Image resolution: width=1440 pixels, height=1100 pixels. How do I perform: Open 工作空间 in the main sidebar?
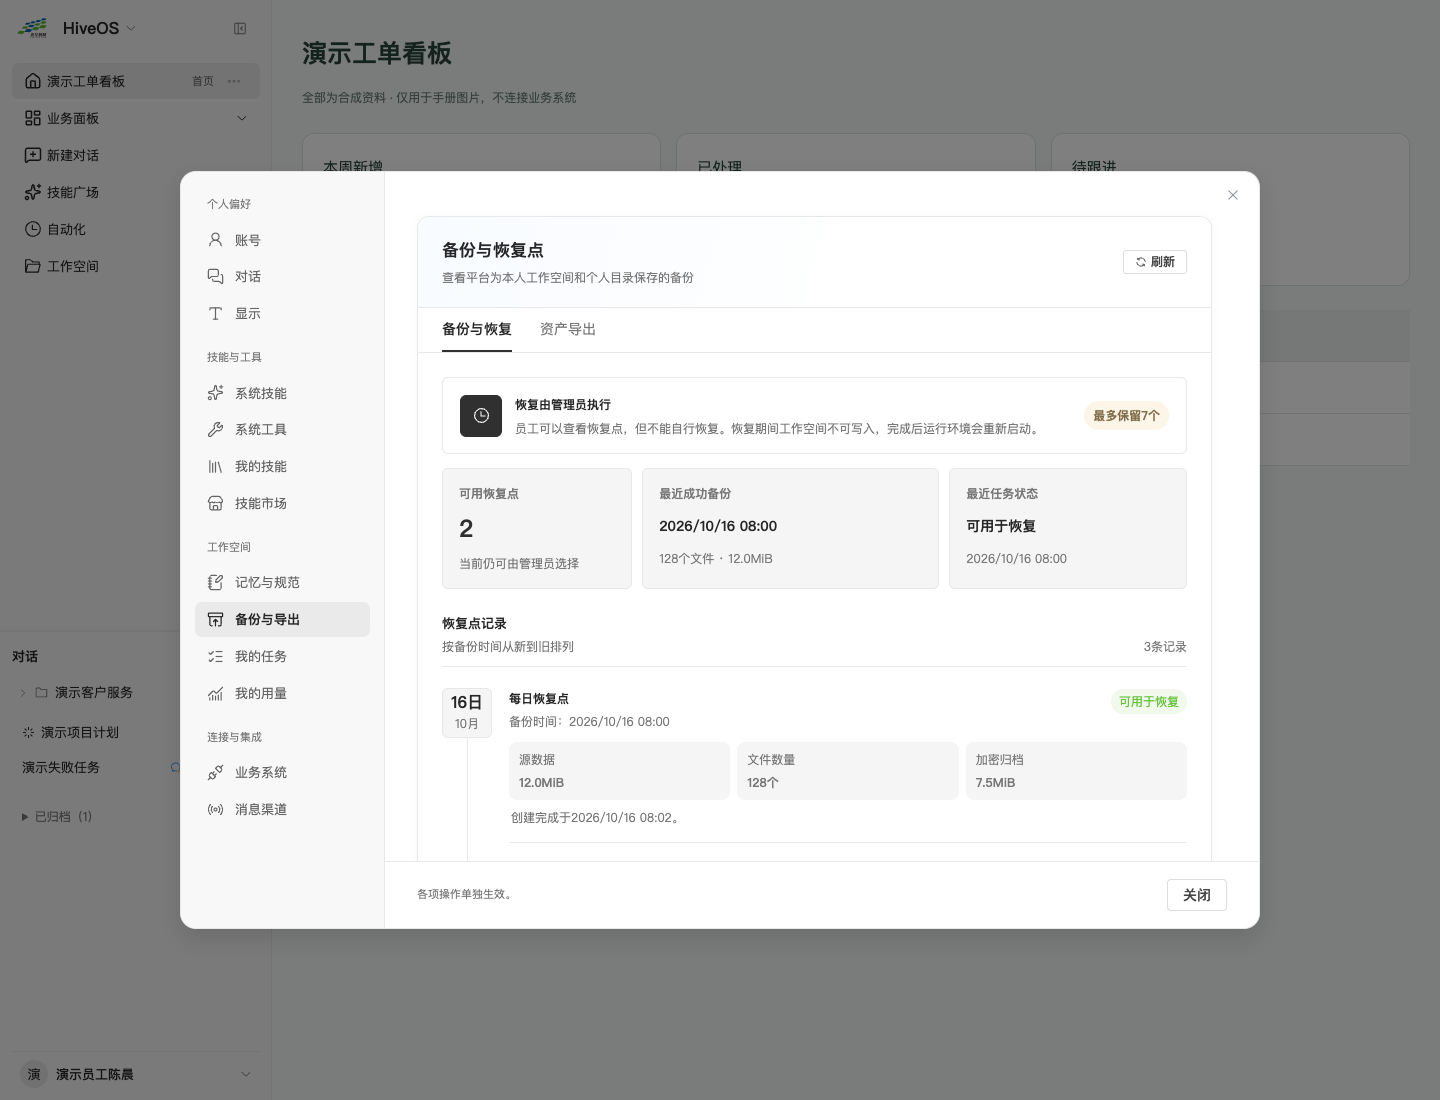click(x=136, y=266)
